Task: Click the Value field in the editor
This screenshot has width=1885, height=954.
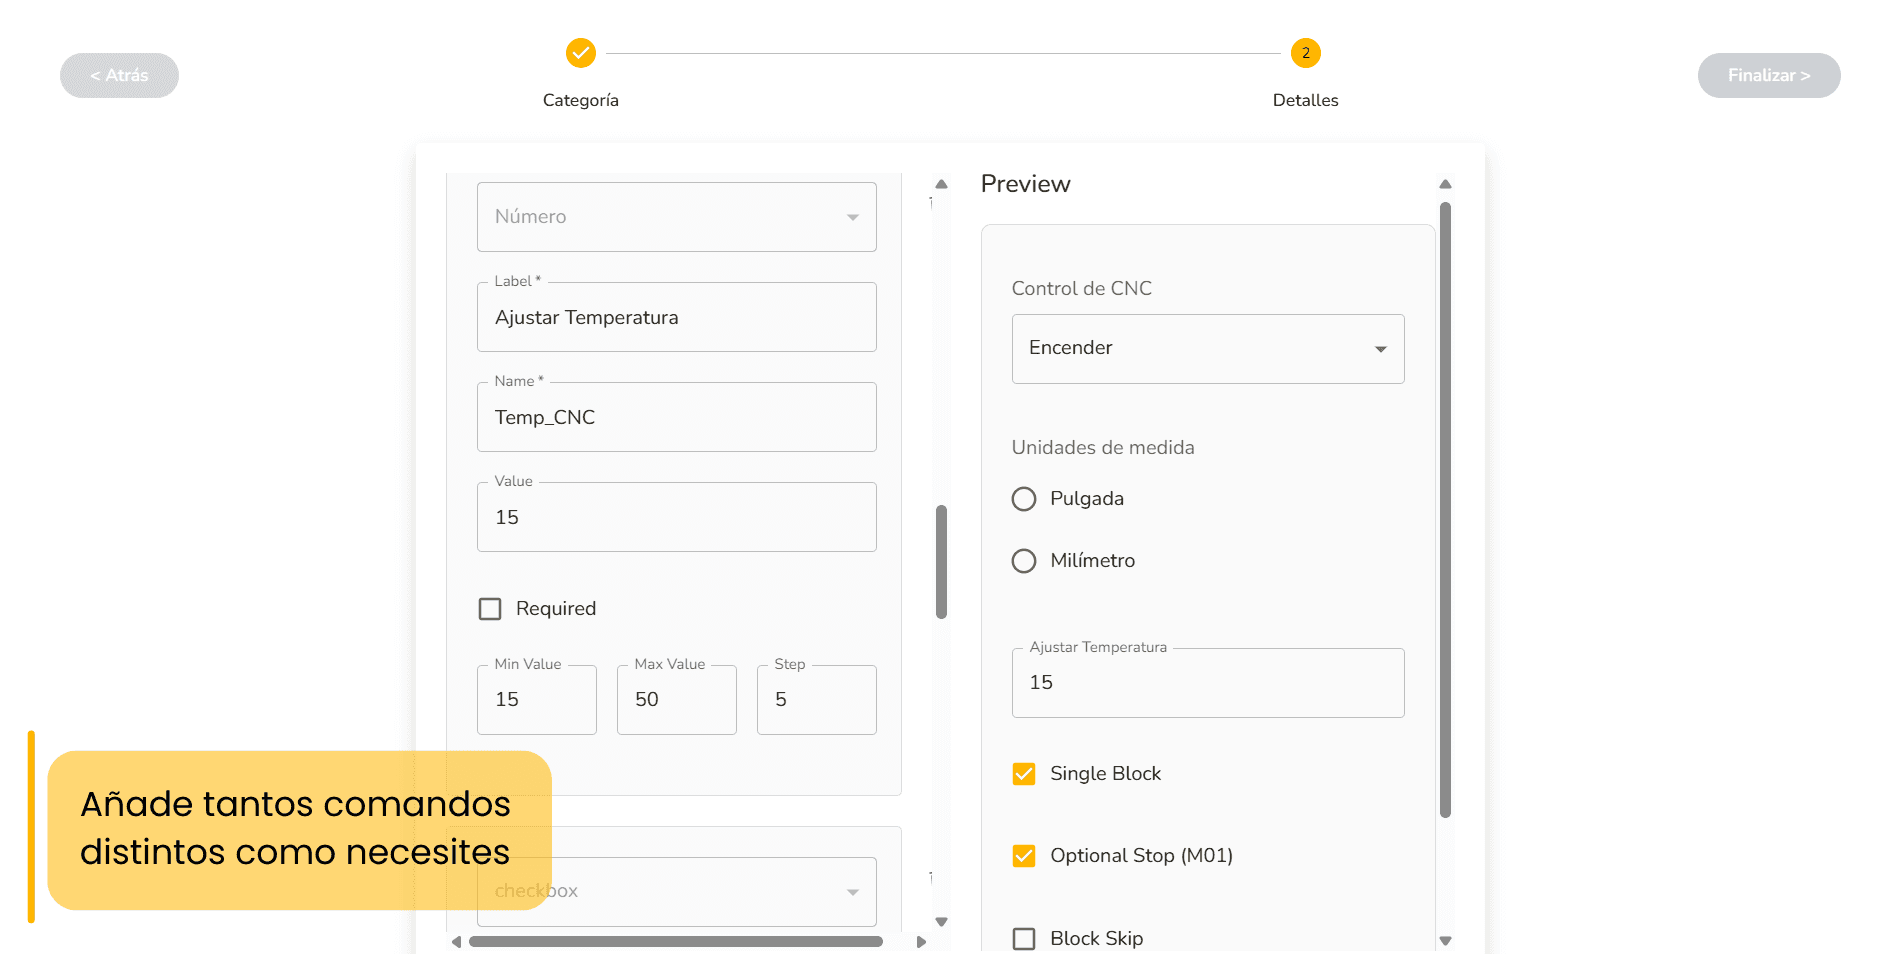Action: coord(676,517)
